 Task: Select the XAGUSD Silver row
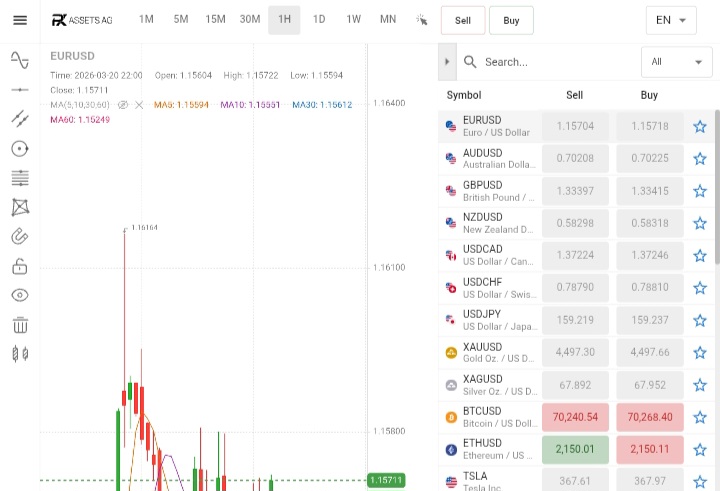pos(577,385)
